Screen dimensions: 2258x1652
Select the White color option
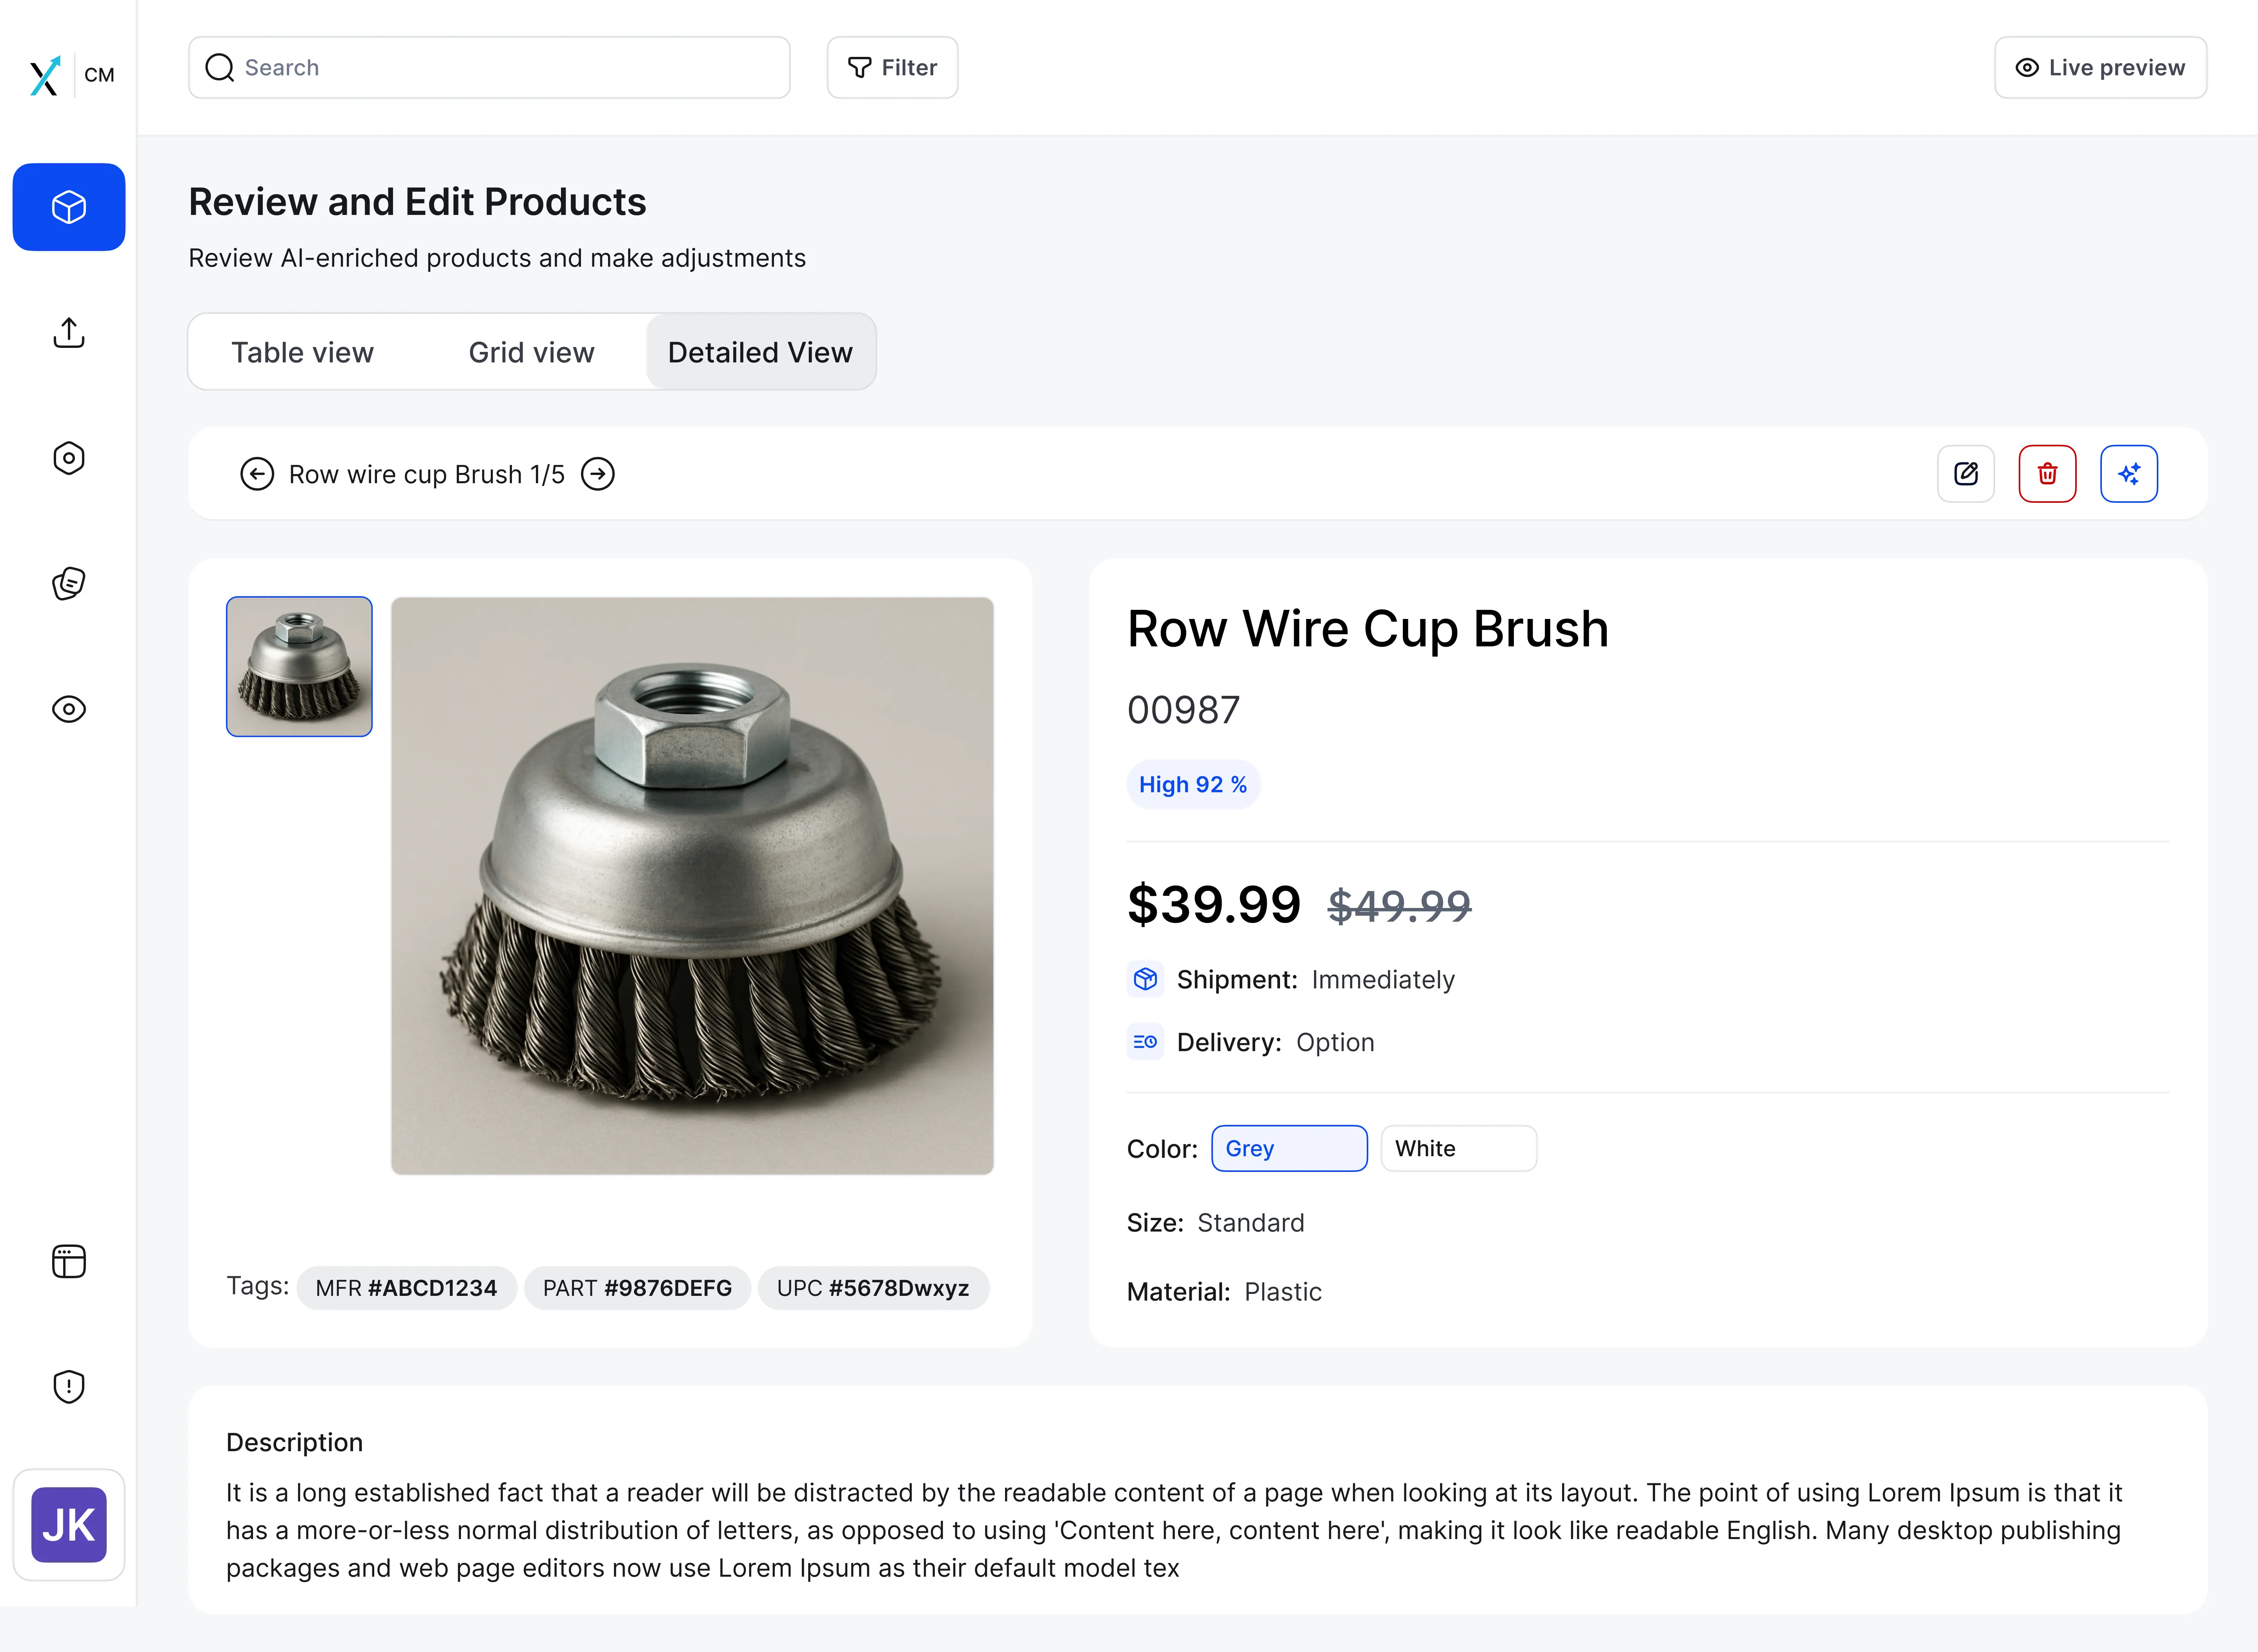pos(1458,1148)
